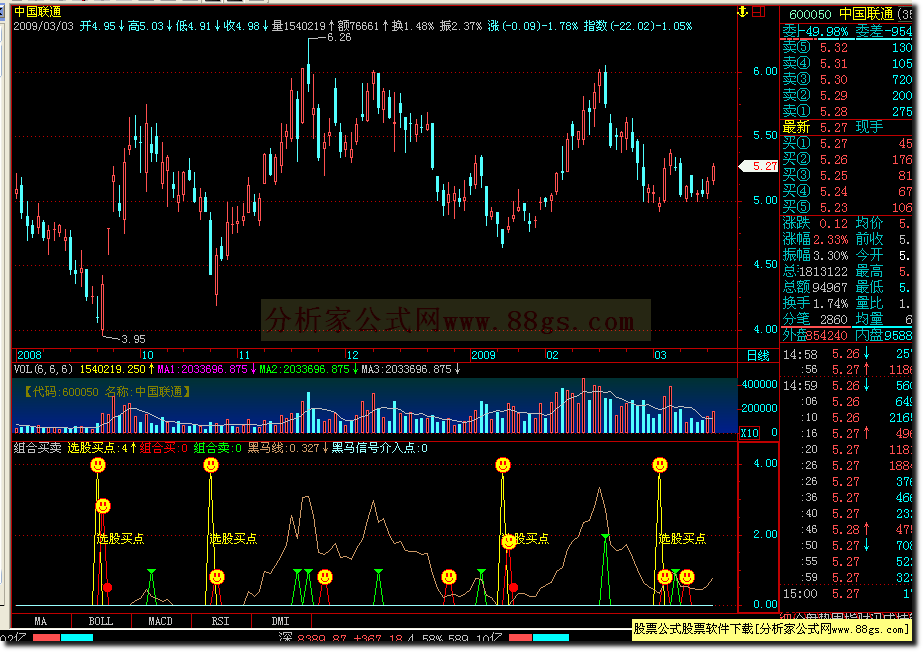Screen dimensions: 924x652
Task: Click the X10 multiplier box on the volume axis
Action: point(749,433)
